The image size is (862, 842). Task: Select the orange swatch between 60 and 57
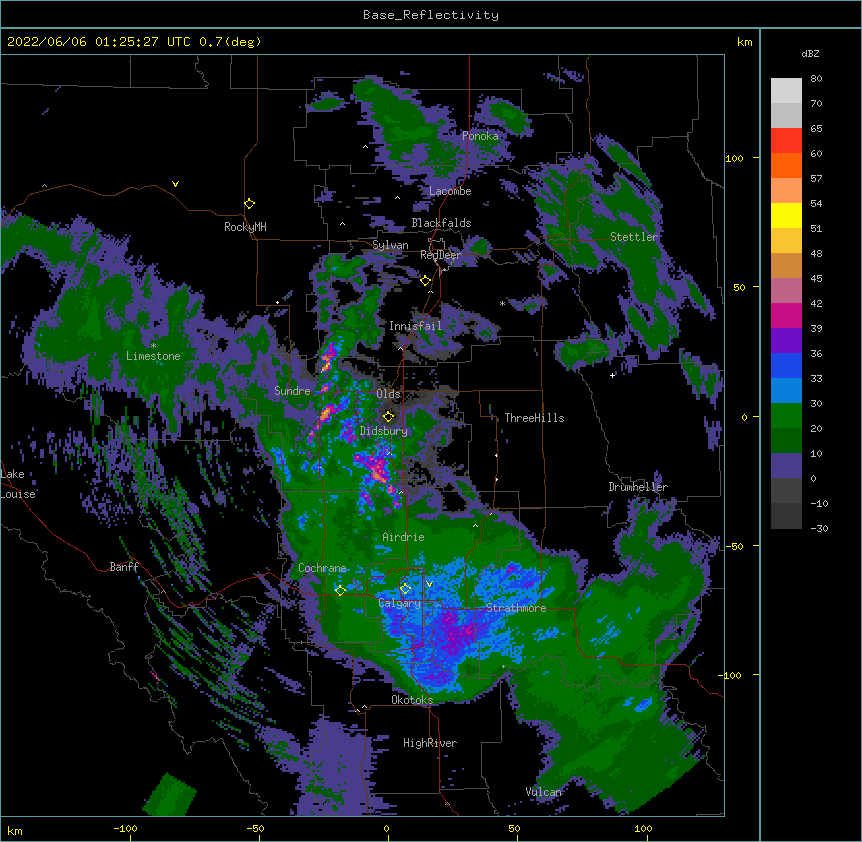coord(786,165)
